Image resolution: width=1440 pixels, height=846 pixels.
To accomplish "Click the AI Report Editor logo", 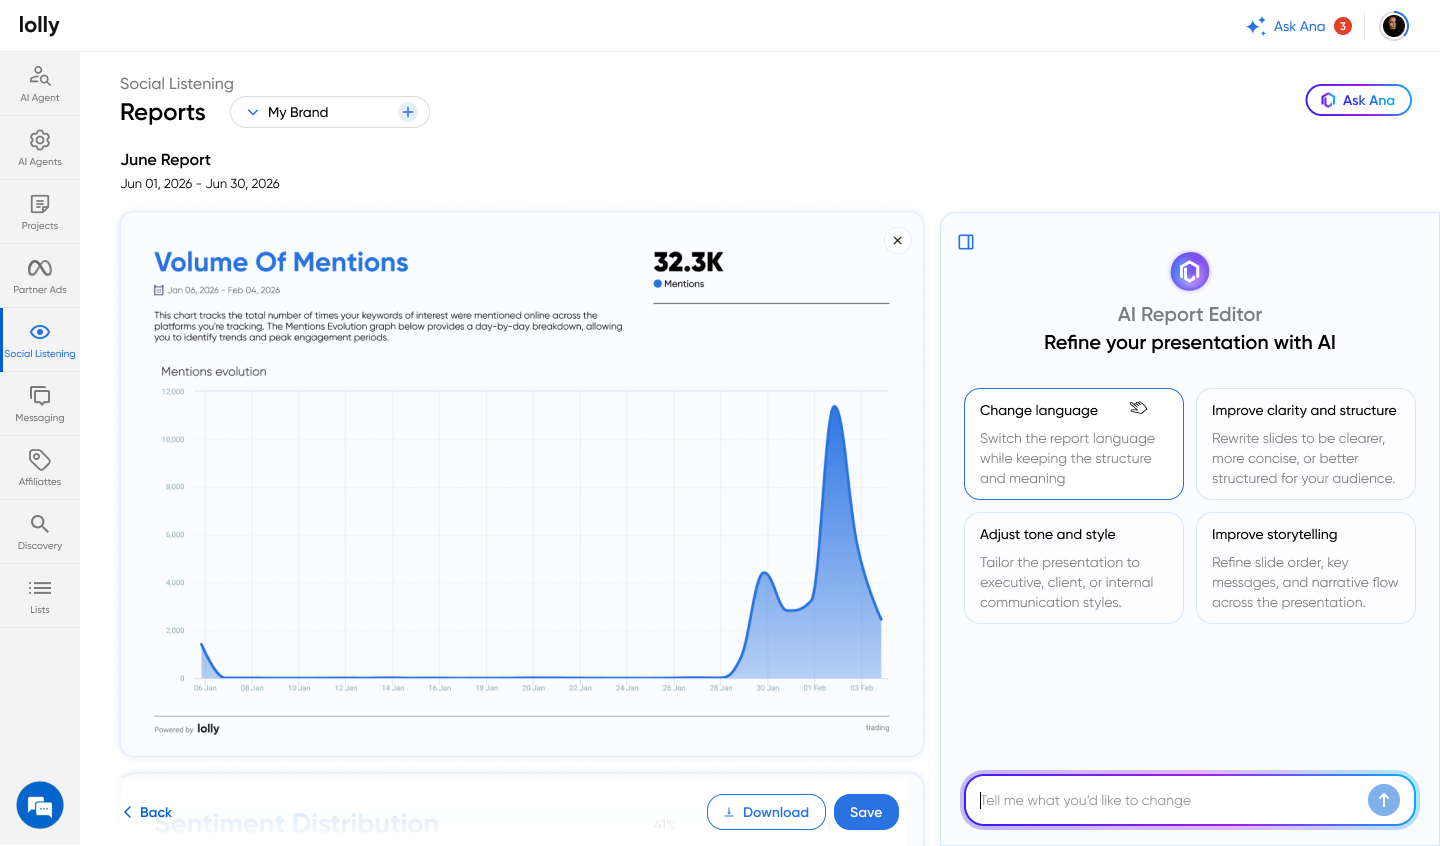I will point(1190,271).
